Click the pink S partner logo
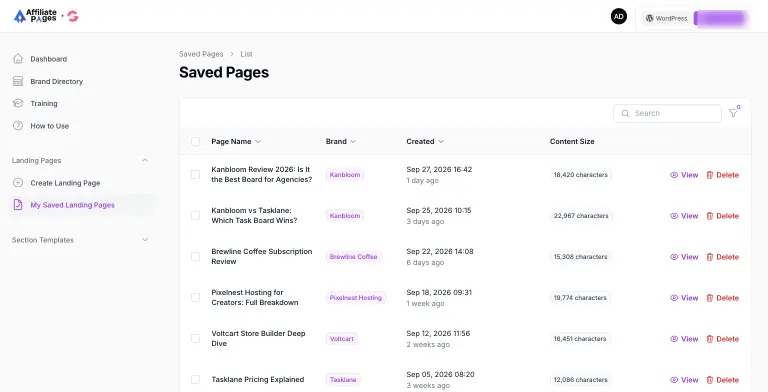Screen dimensions: 768x392 (73, 17)
